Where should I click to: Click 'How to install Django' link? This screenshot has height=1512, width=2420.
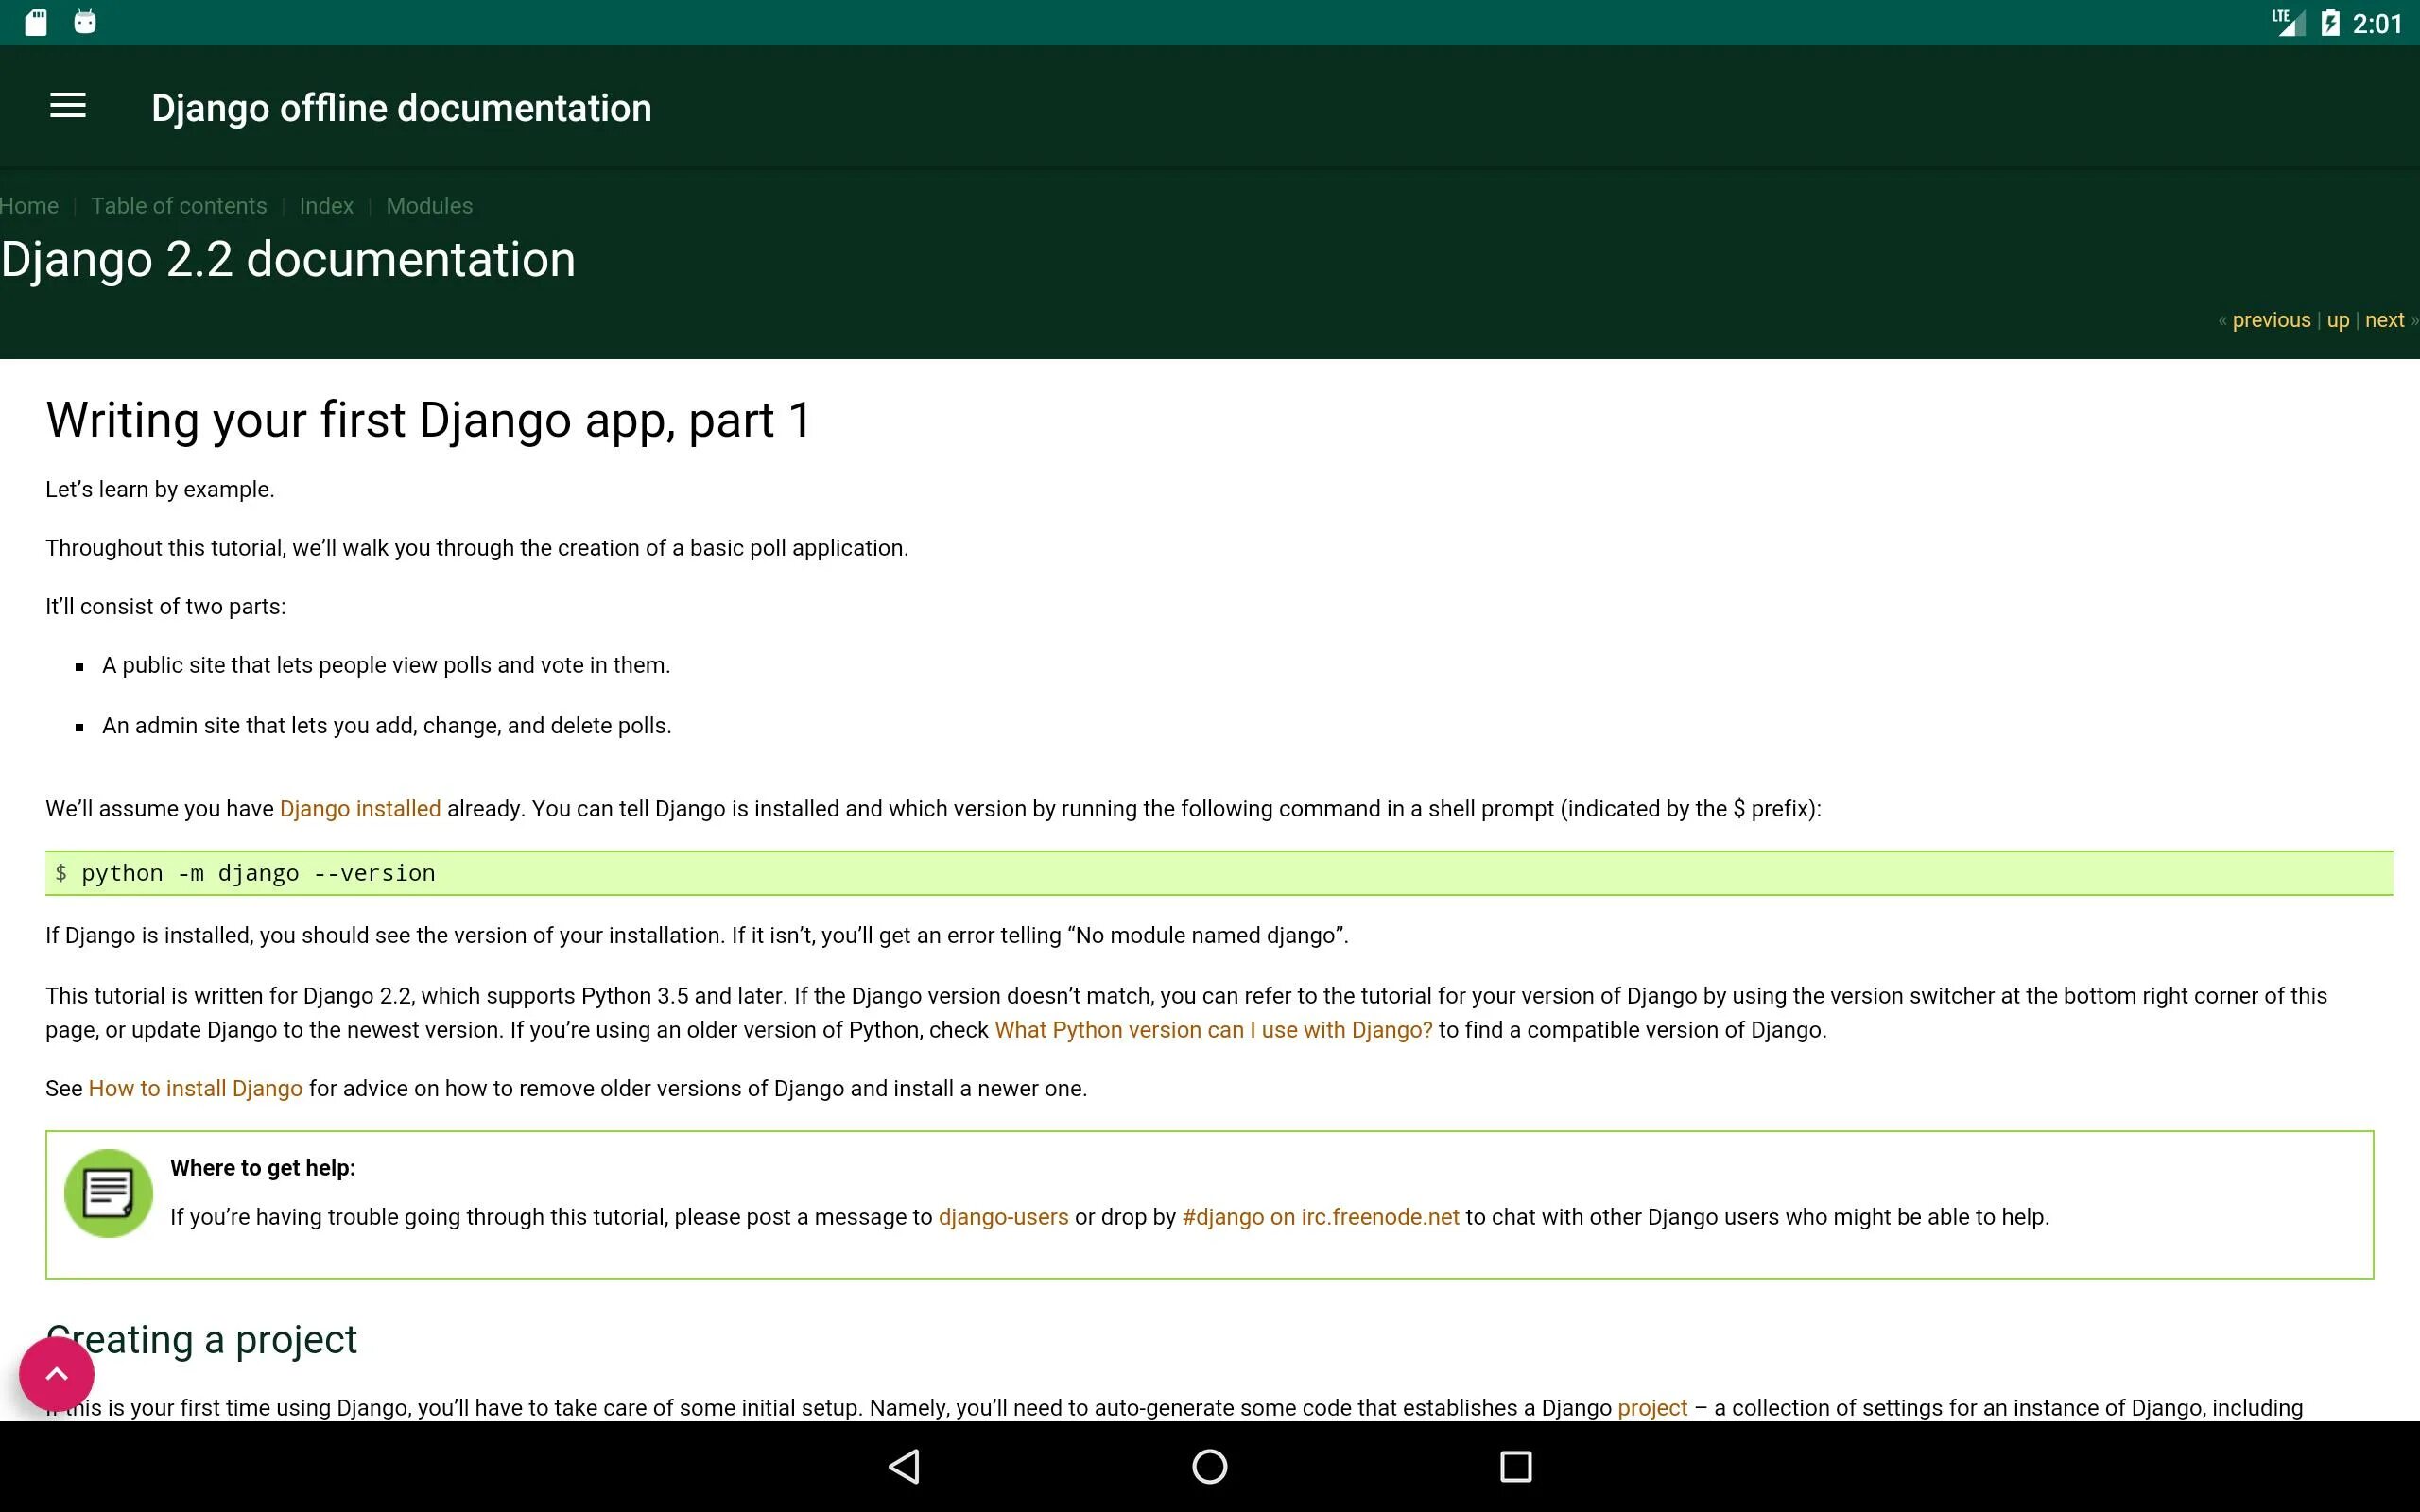tap(195, 1089)
